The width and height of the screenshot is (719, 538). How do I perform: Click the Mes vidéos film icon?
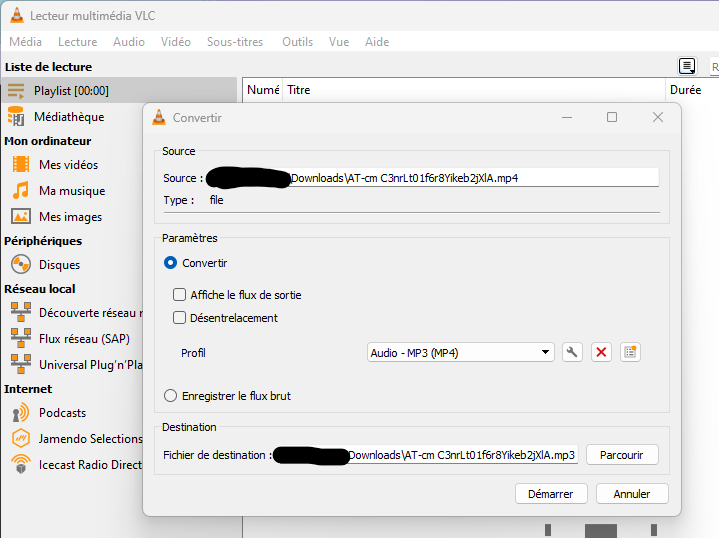point(21,164)
